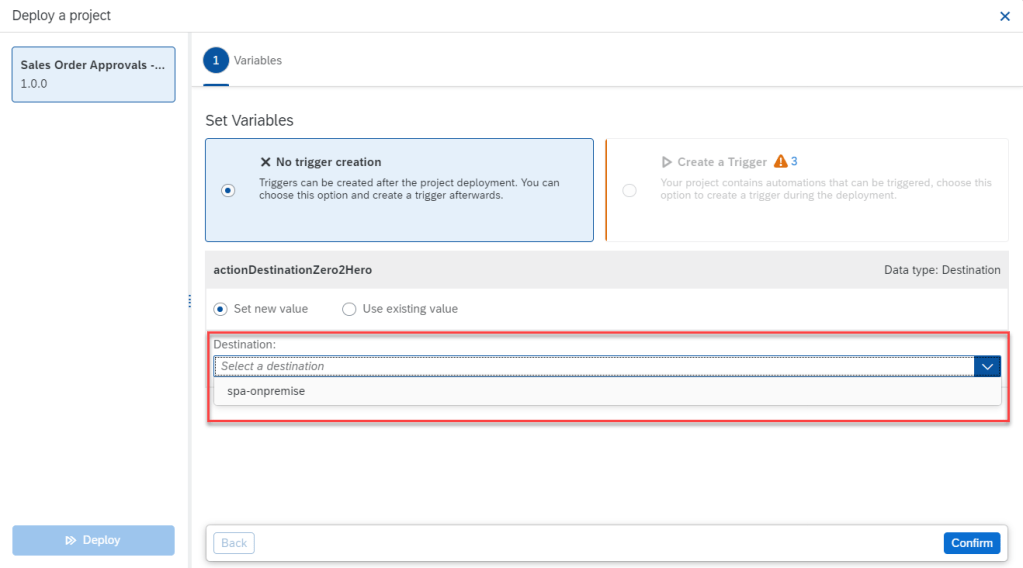Choose the Set new value radio option
This screenshot has width=1023, height=568.
coord(221,309)
